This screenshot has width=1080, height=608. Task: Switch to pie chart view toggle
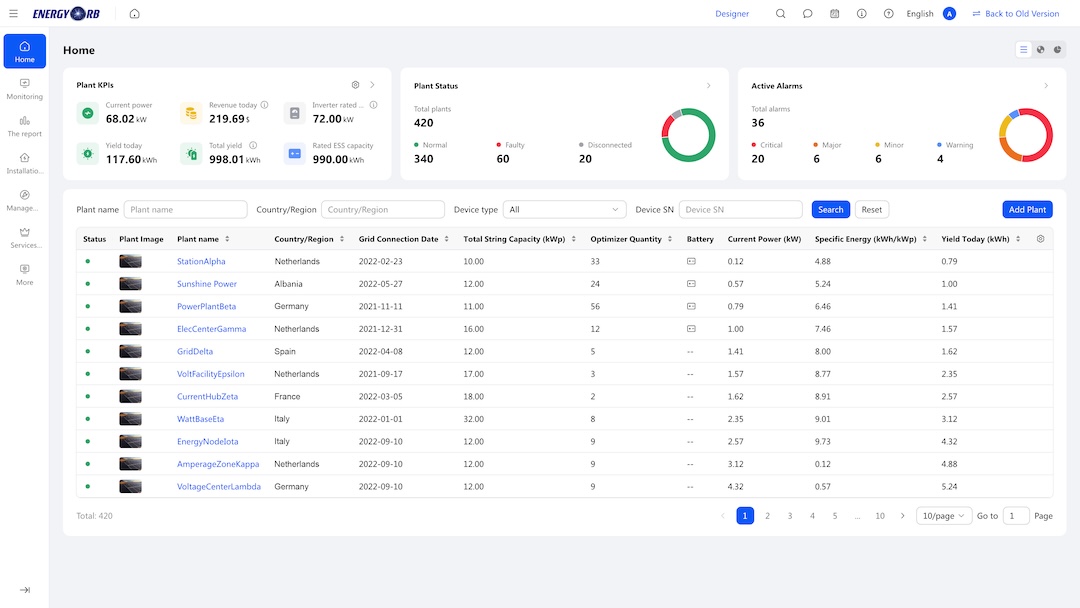click(1057, 50)
